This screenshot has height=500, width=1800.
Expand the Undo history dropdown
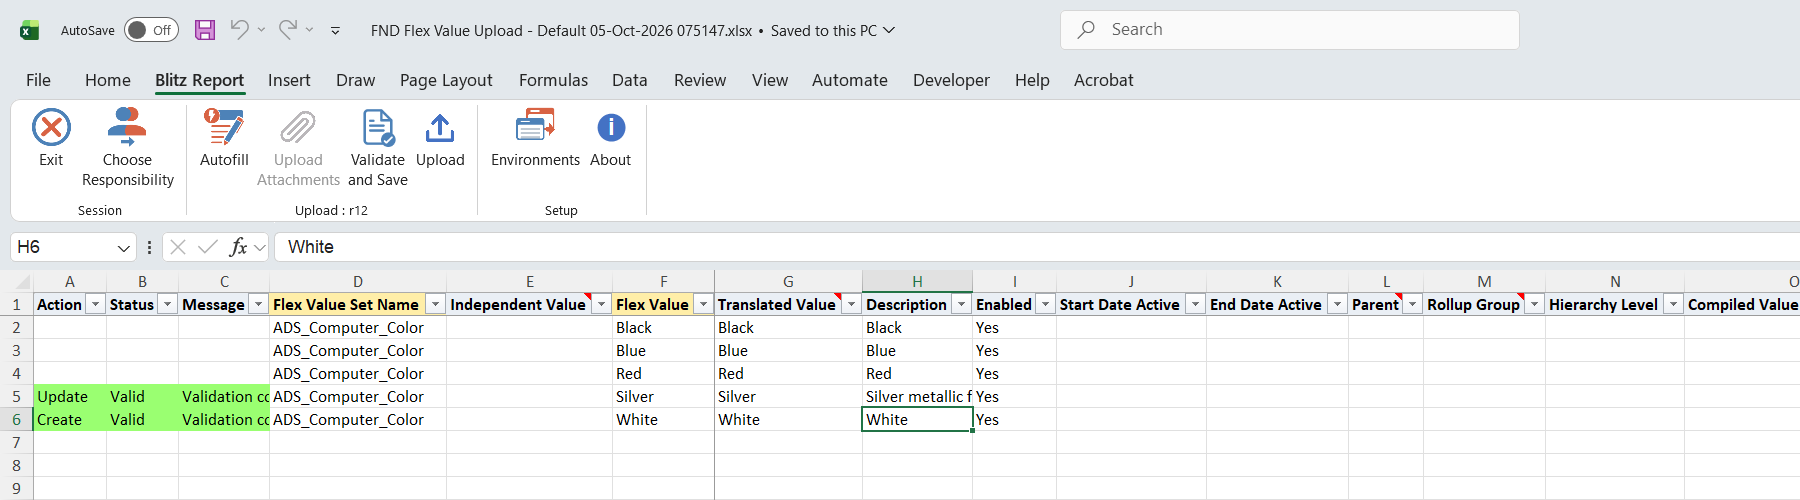[x=261, y=30]
